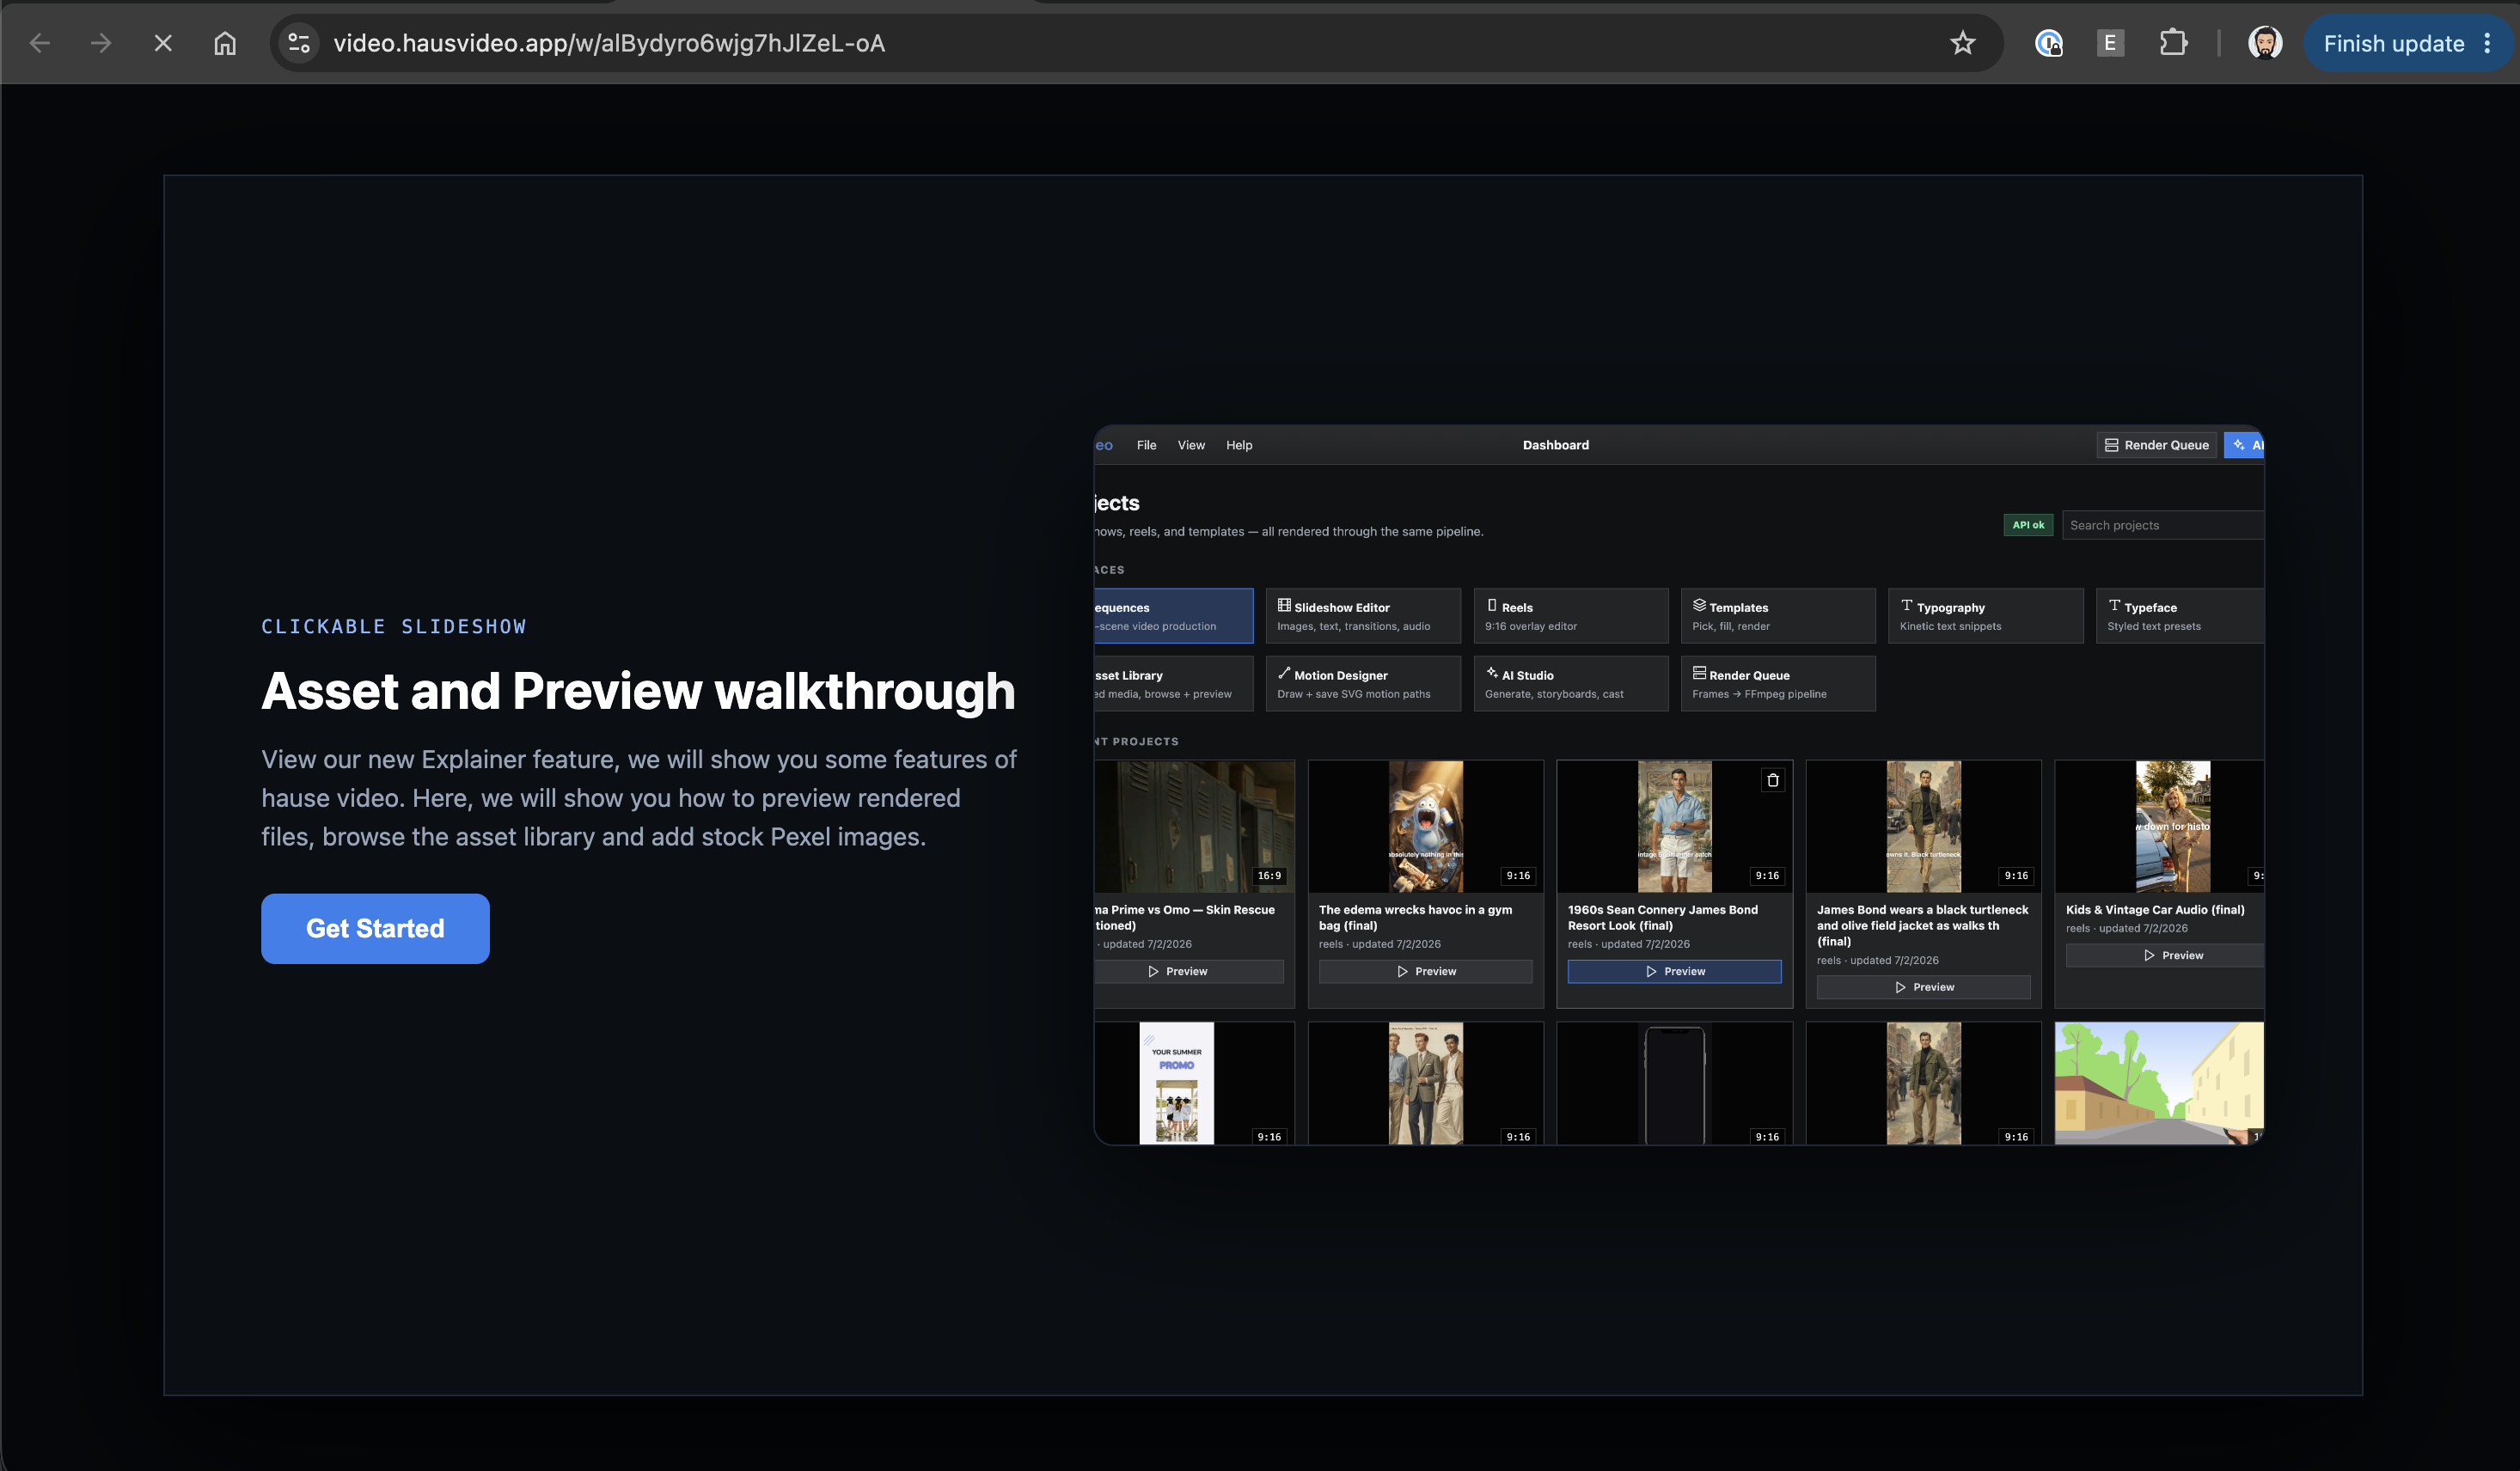Open the Render Queue FFmpeg pipeline card

click(x=1778, y=684)
